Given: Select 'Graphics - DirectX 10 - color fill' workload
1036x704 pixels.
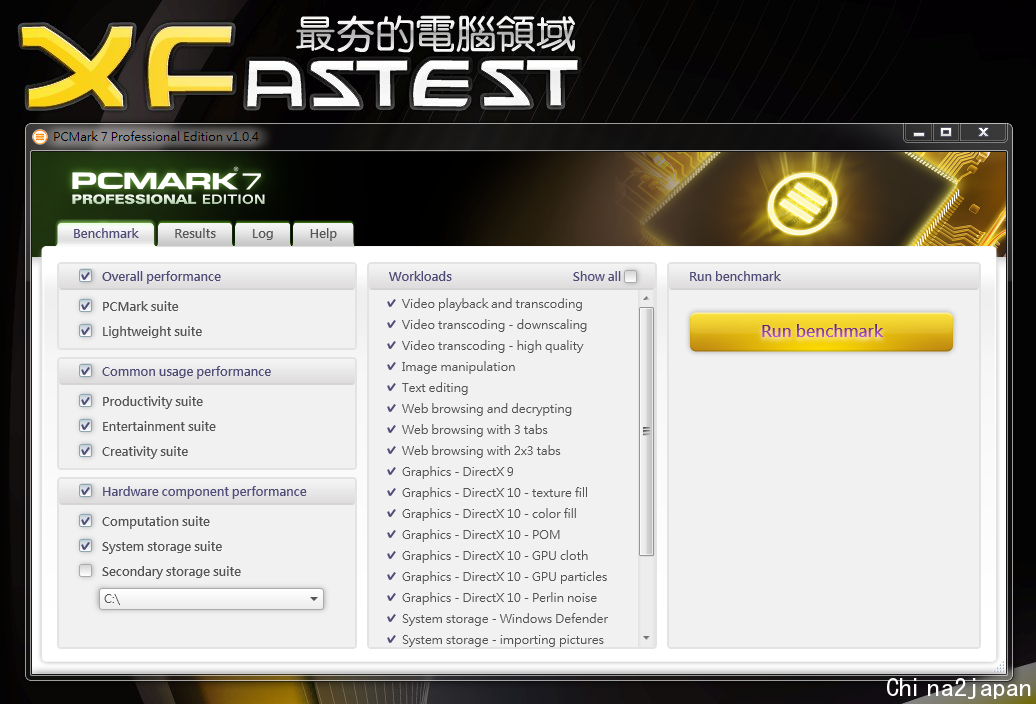Looking at the screenshot, I should tap(489, 514).
